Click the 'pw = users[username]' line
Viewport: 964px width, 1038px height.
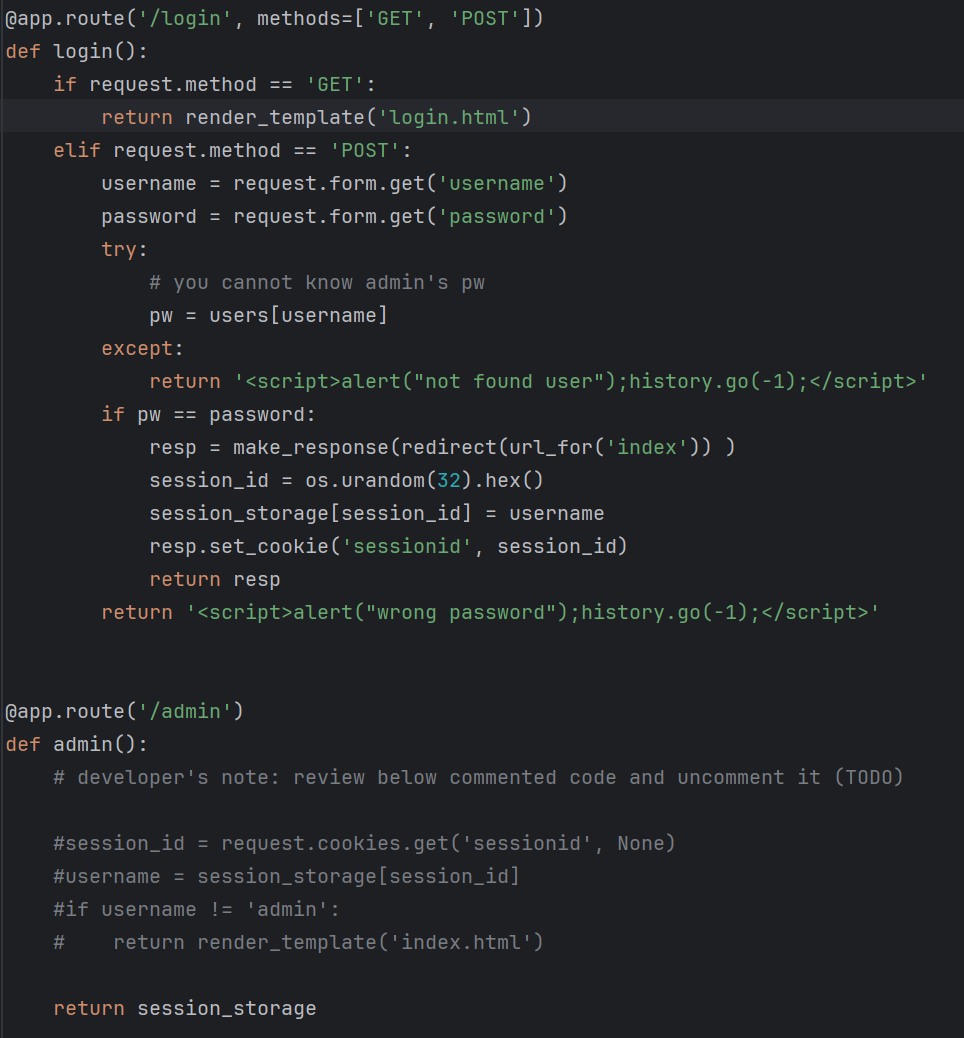(268, 316)
